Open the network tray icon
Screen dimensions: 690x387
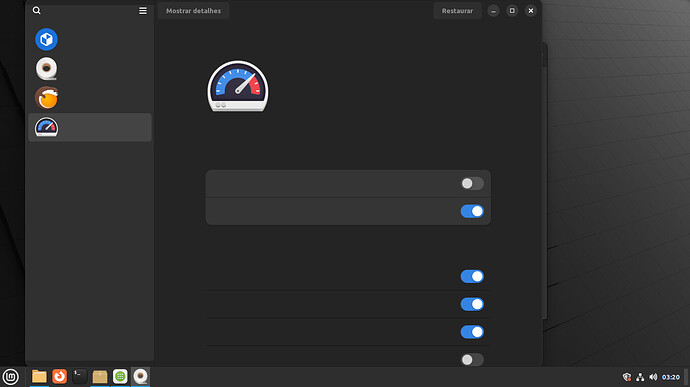[x=640, y=377]
